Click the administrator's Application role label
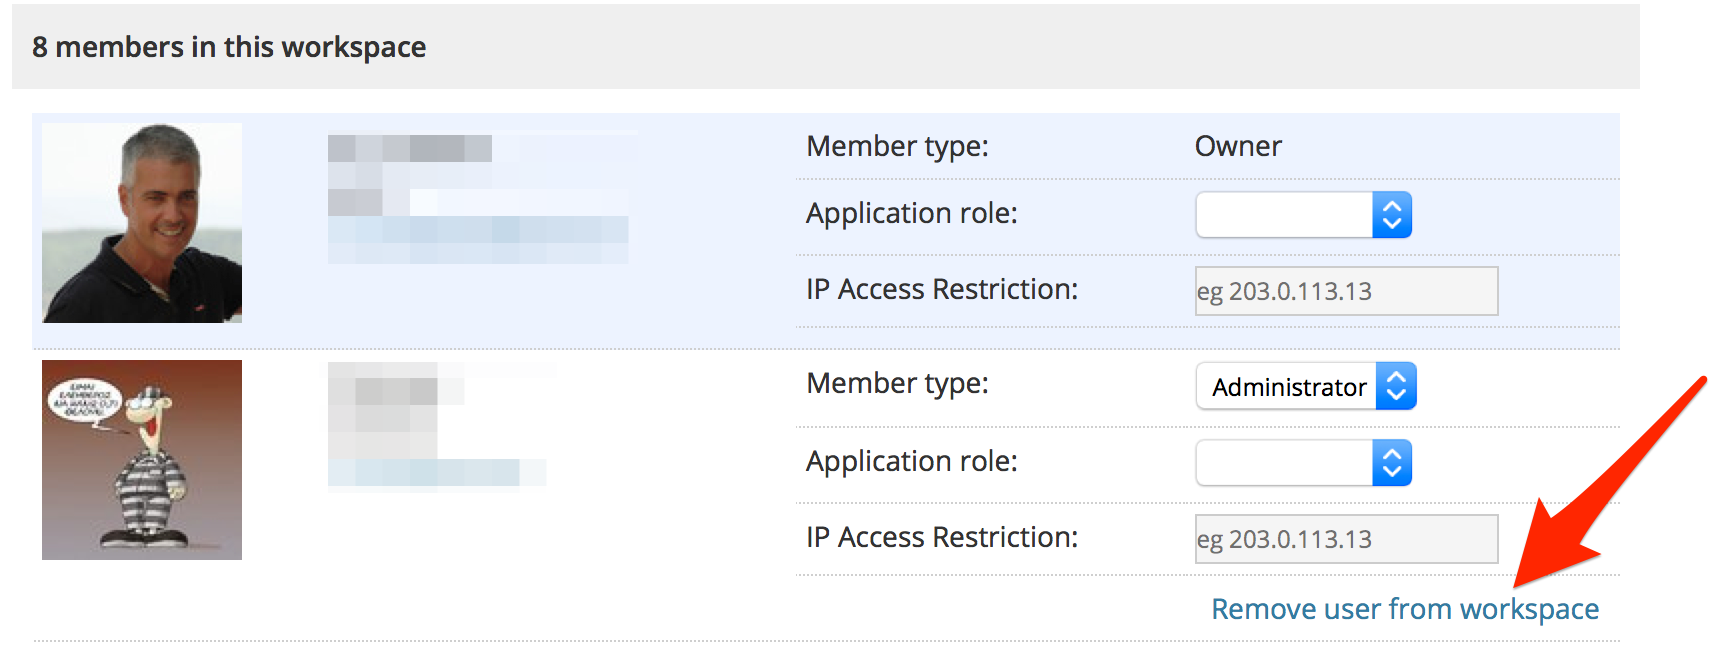The width and height of the screenshot is (1722, 648). 911,461
